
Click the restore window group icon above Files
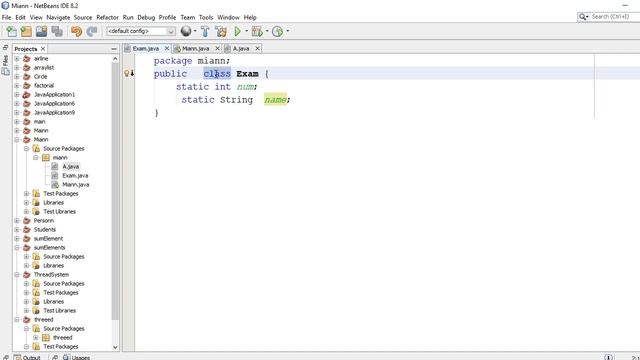point(5,47)
